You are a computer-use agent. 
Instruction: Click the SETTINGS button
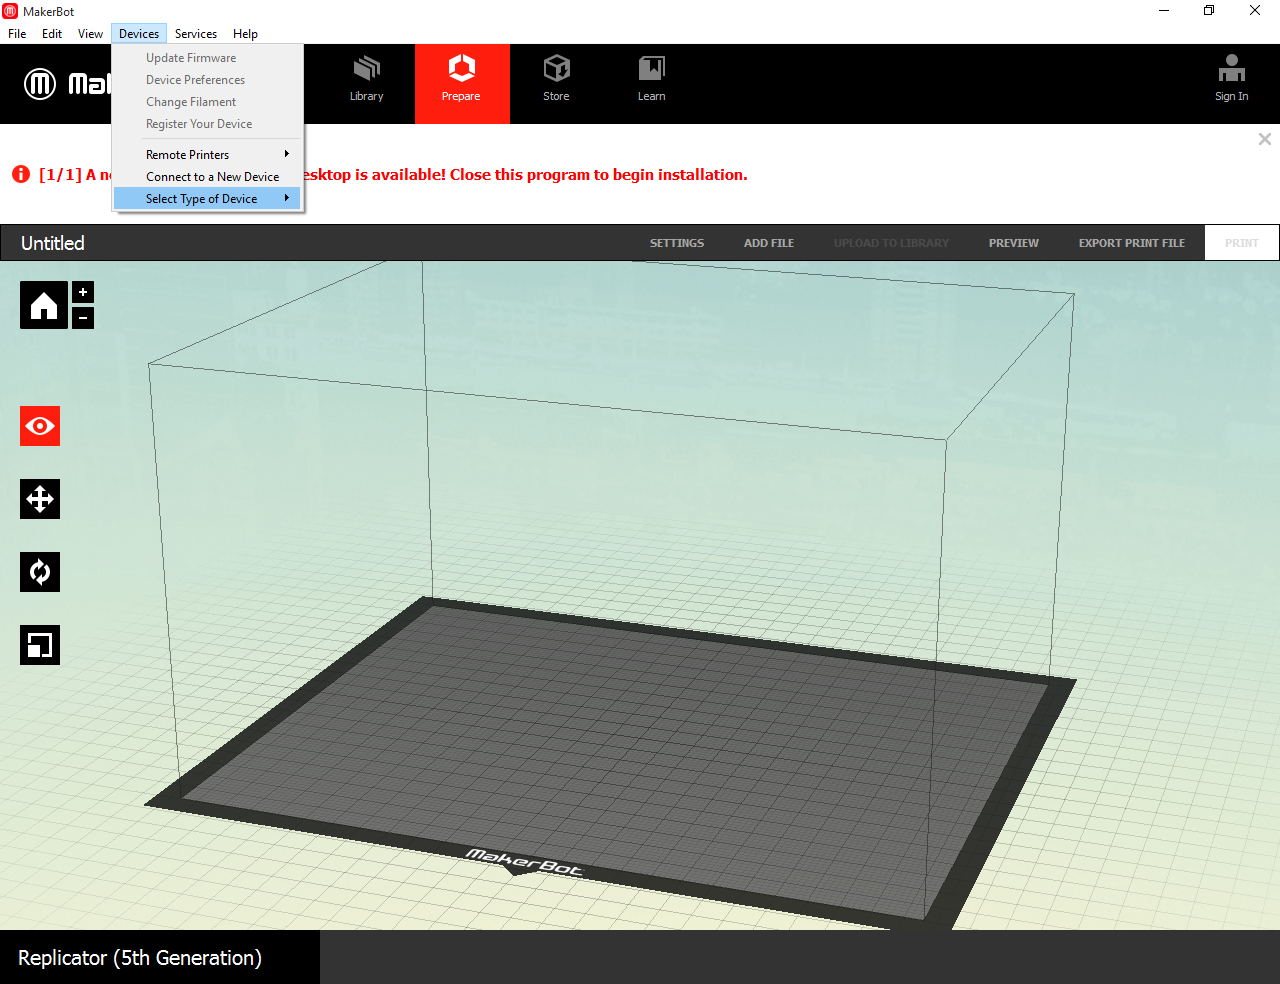677,243
